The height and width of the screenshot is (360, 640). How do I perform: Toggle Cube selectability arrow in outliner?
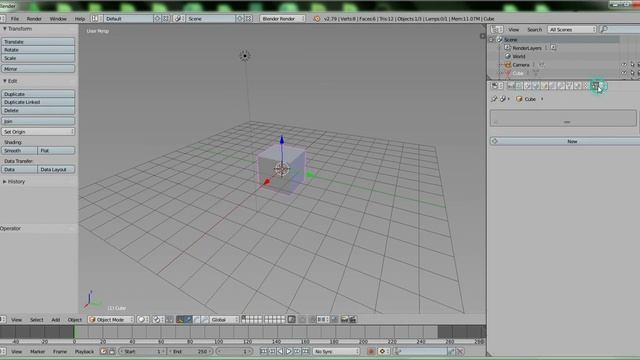coord(632,73)
